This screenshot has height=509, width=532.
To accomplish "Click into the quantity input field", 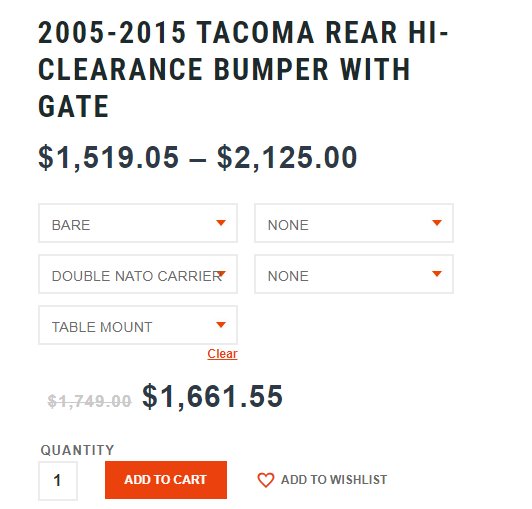I will pos(58,481).
